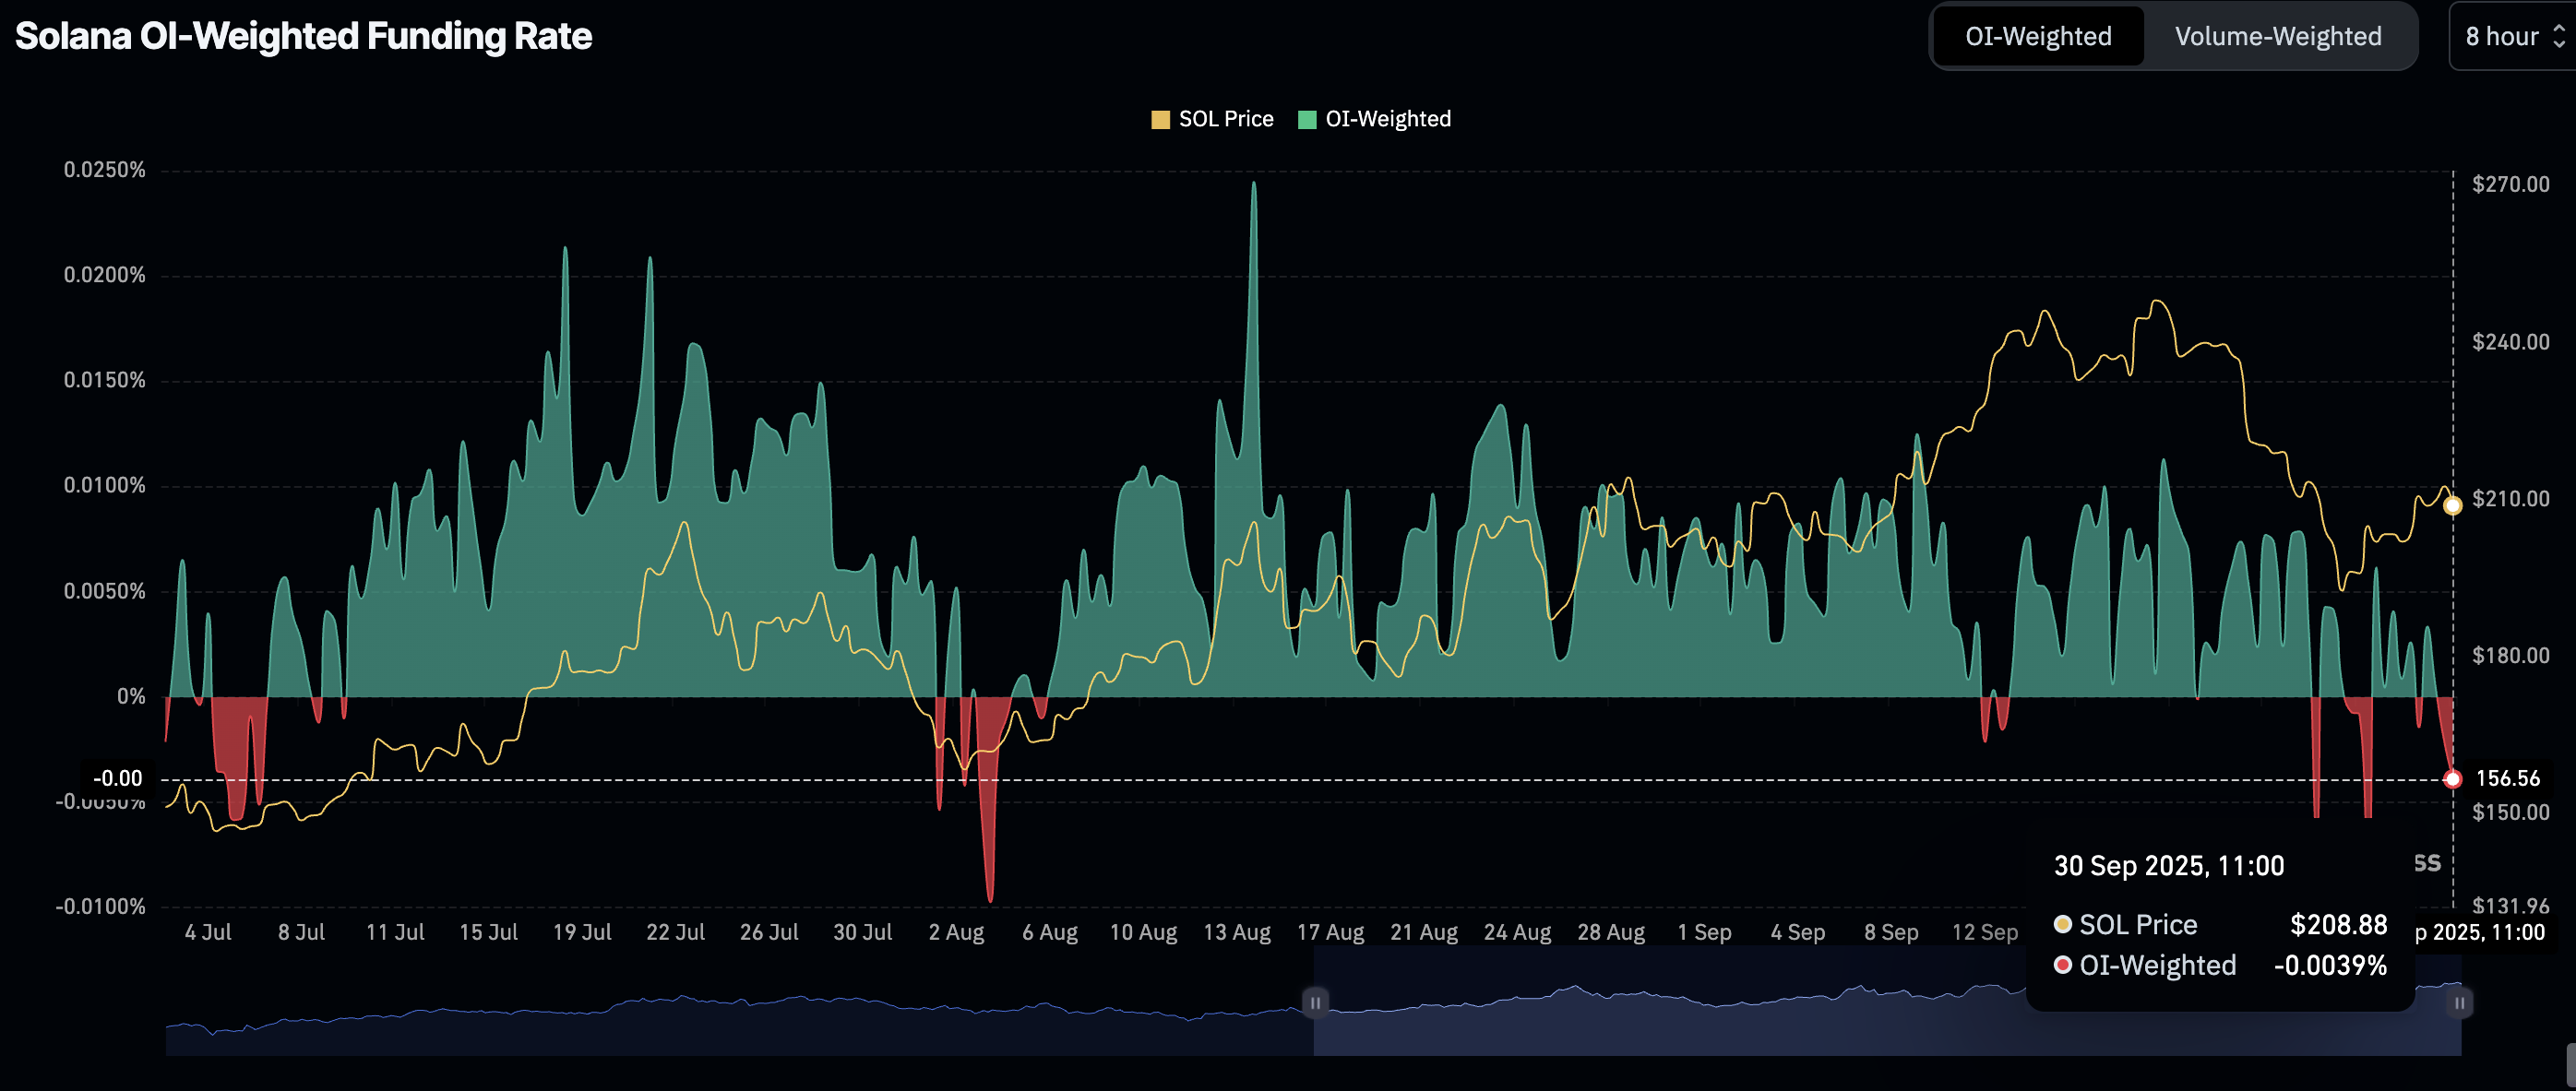The image size is (2576, 1091).
Task: Click red OI-Weighted dot inside tooltip
Action: pyautogui.click(x=2062, y=965)
